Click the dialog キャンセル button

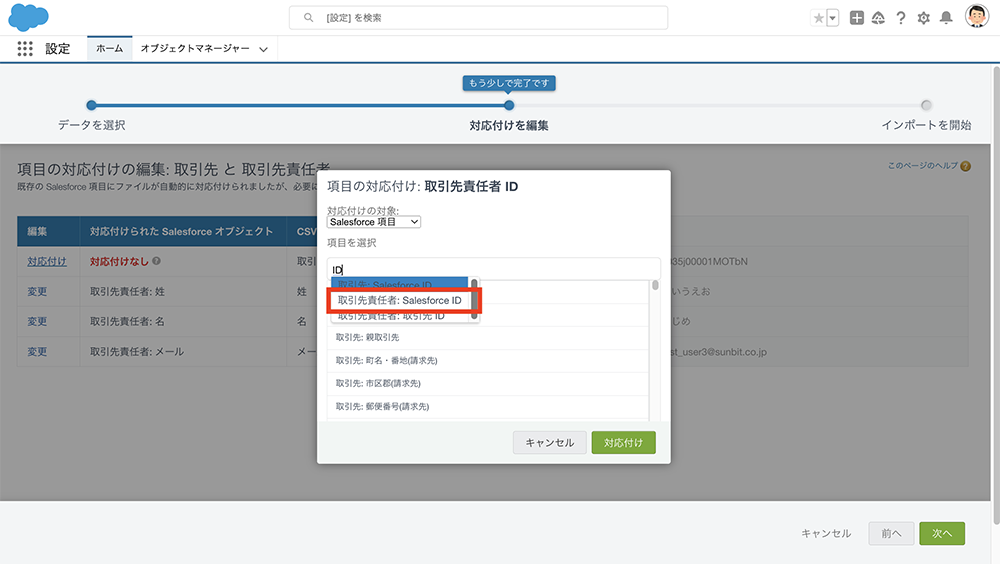(x=550, y=443)
